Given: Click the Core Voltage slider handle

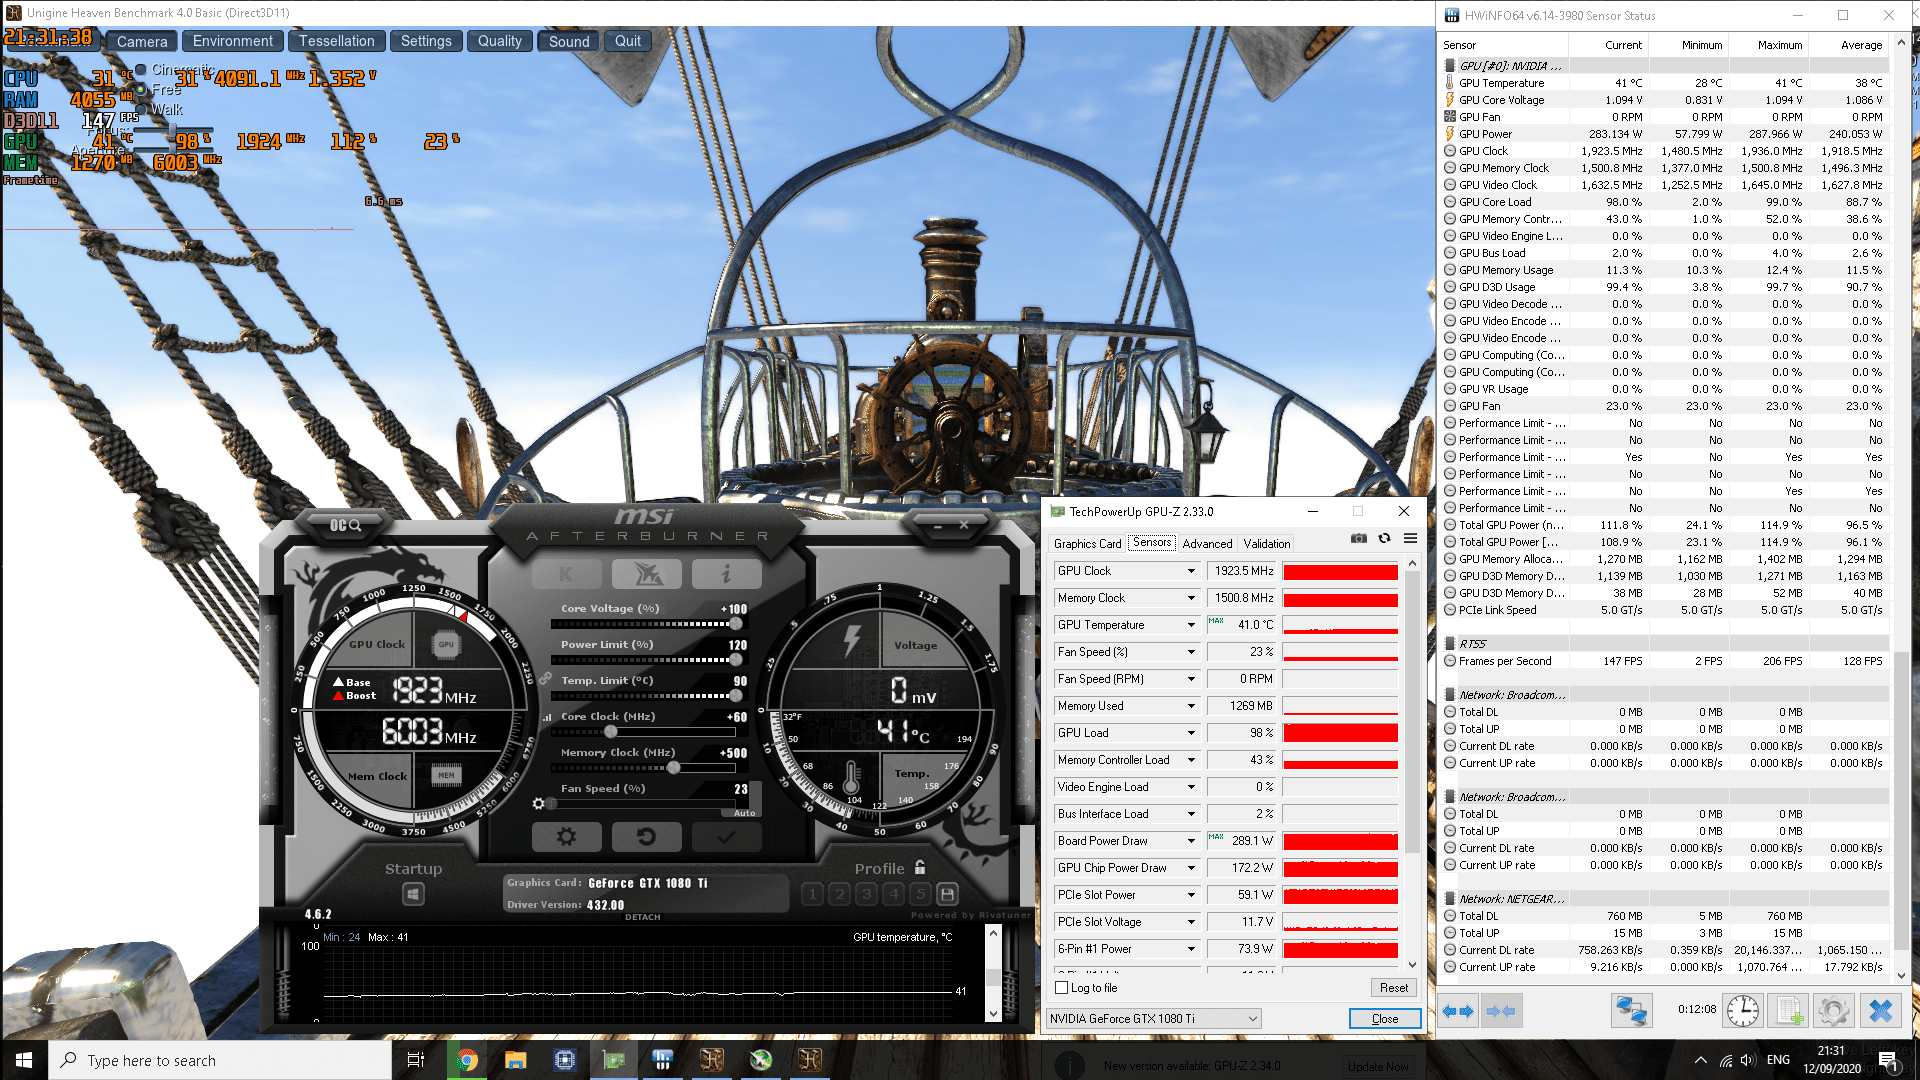Looking at the screenshot, I should coord(736,624).
